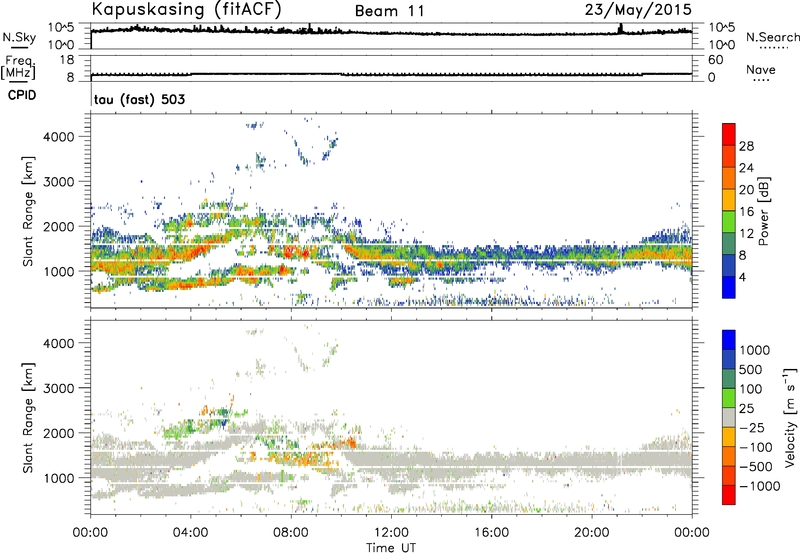Click the 3000 tick on power panel axis
Viewport: 800px width, 554px height.
click(x=58, y=182)
